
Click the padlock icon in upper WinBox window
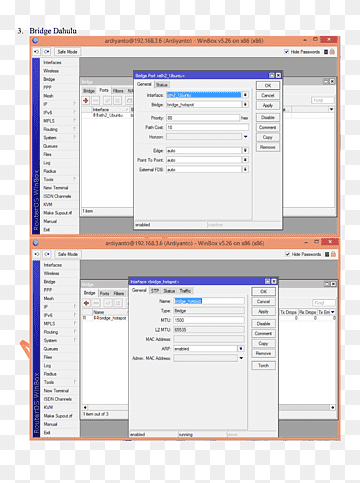point(332,52)
